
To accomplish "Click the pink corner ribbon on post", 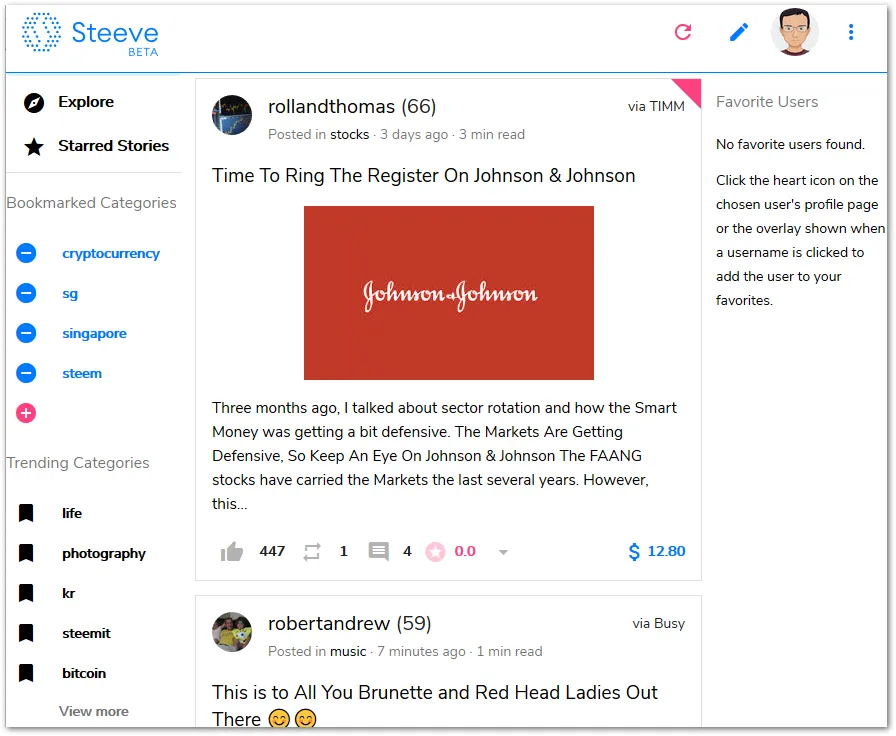I will point(690,90).
